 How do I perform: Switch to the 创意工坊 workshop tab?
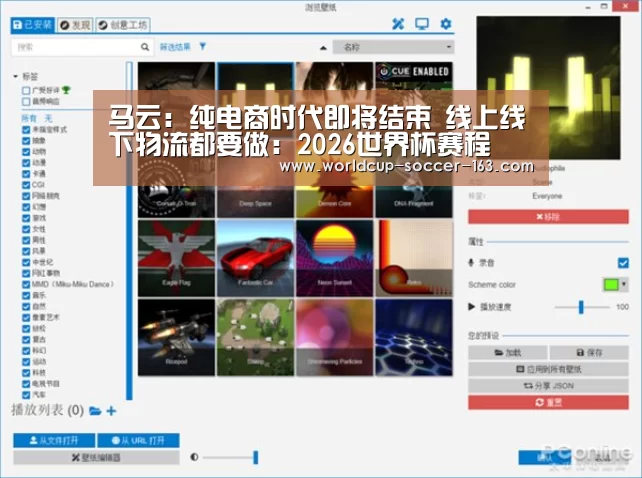click(123, 25)
